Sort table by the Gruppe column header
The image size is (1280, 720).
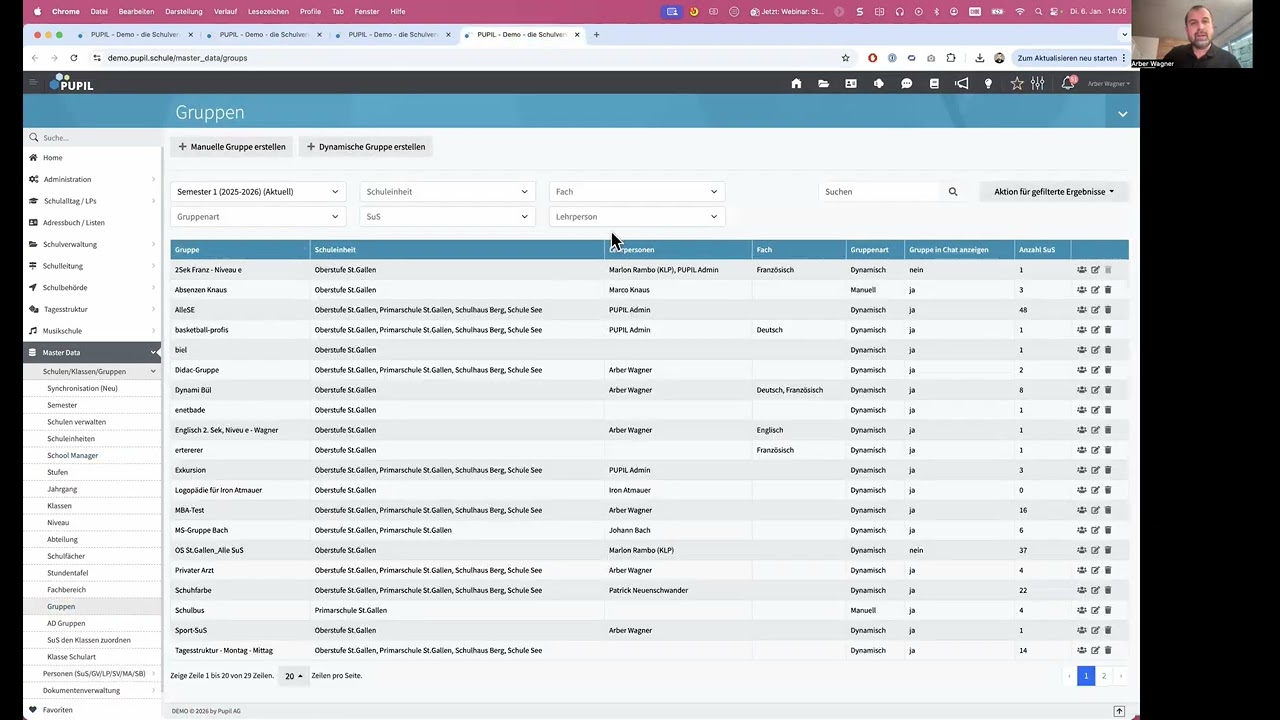tap(240, 250)
